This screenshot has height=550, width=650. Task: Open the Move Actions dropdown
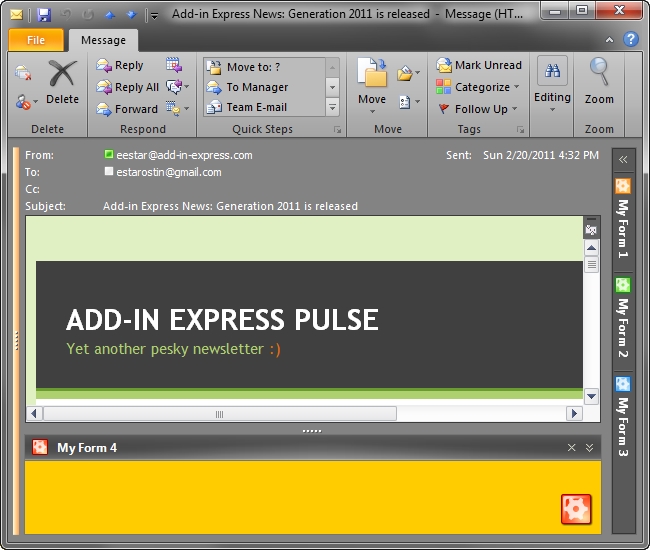coord(409,102)
